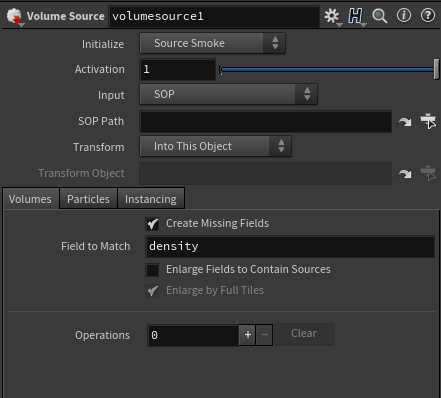The height and width of the screenshot is (398, 441).
Task: Open the Initialize Source Smoke dropdown
Action: (212, 43)
